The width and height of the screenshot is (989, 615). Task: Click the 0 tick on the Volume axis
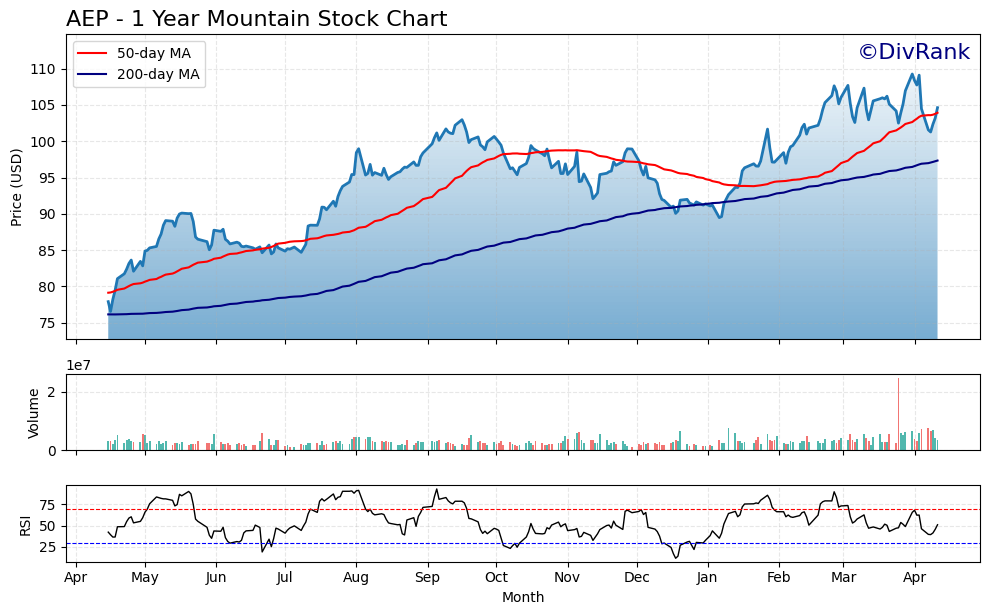[x=52, y=451]
